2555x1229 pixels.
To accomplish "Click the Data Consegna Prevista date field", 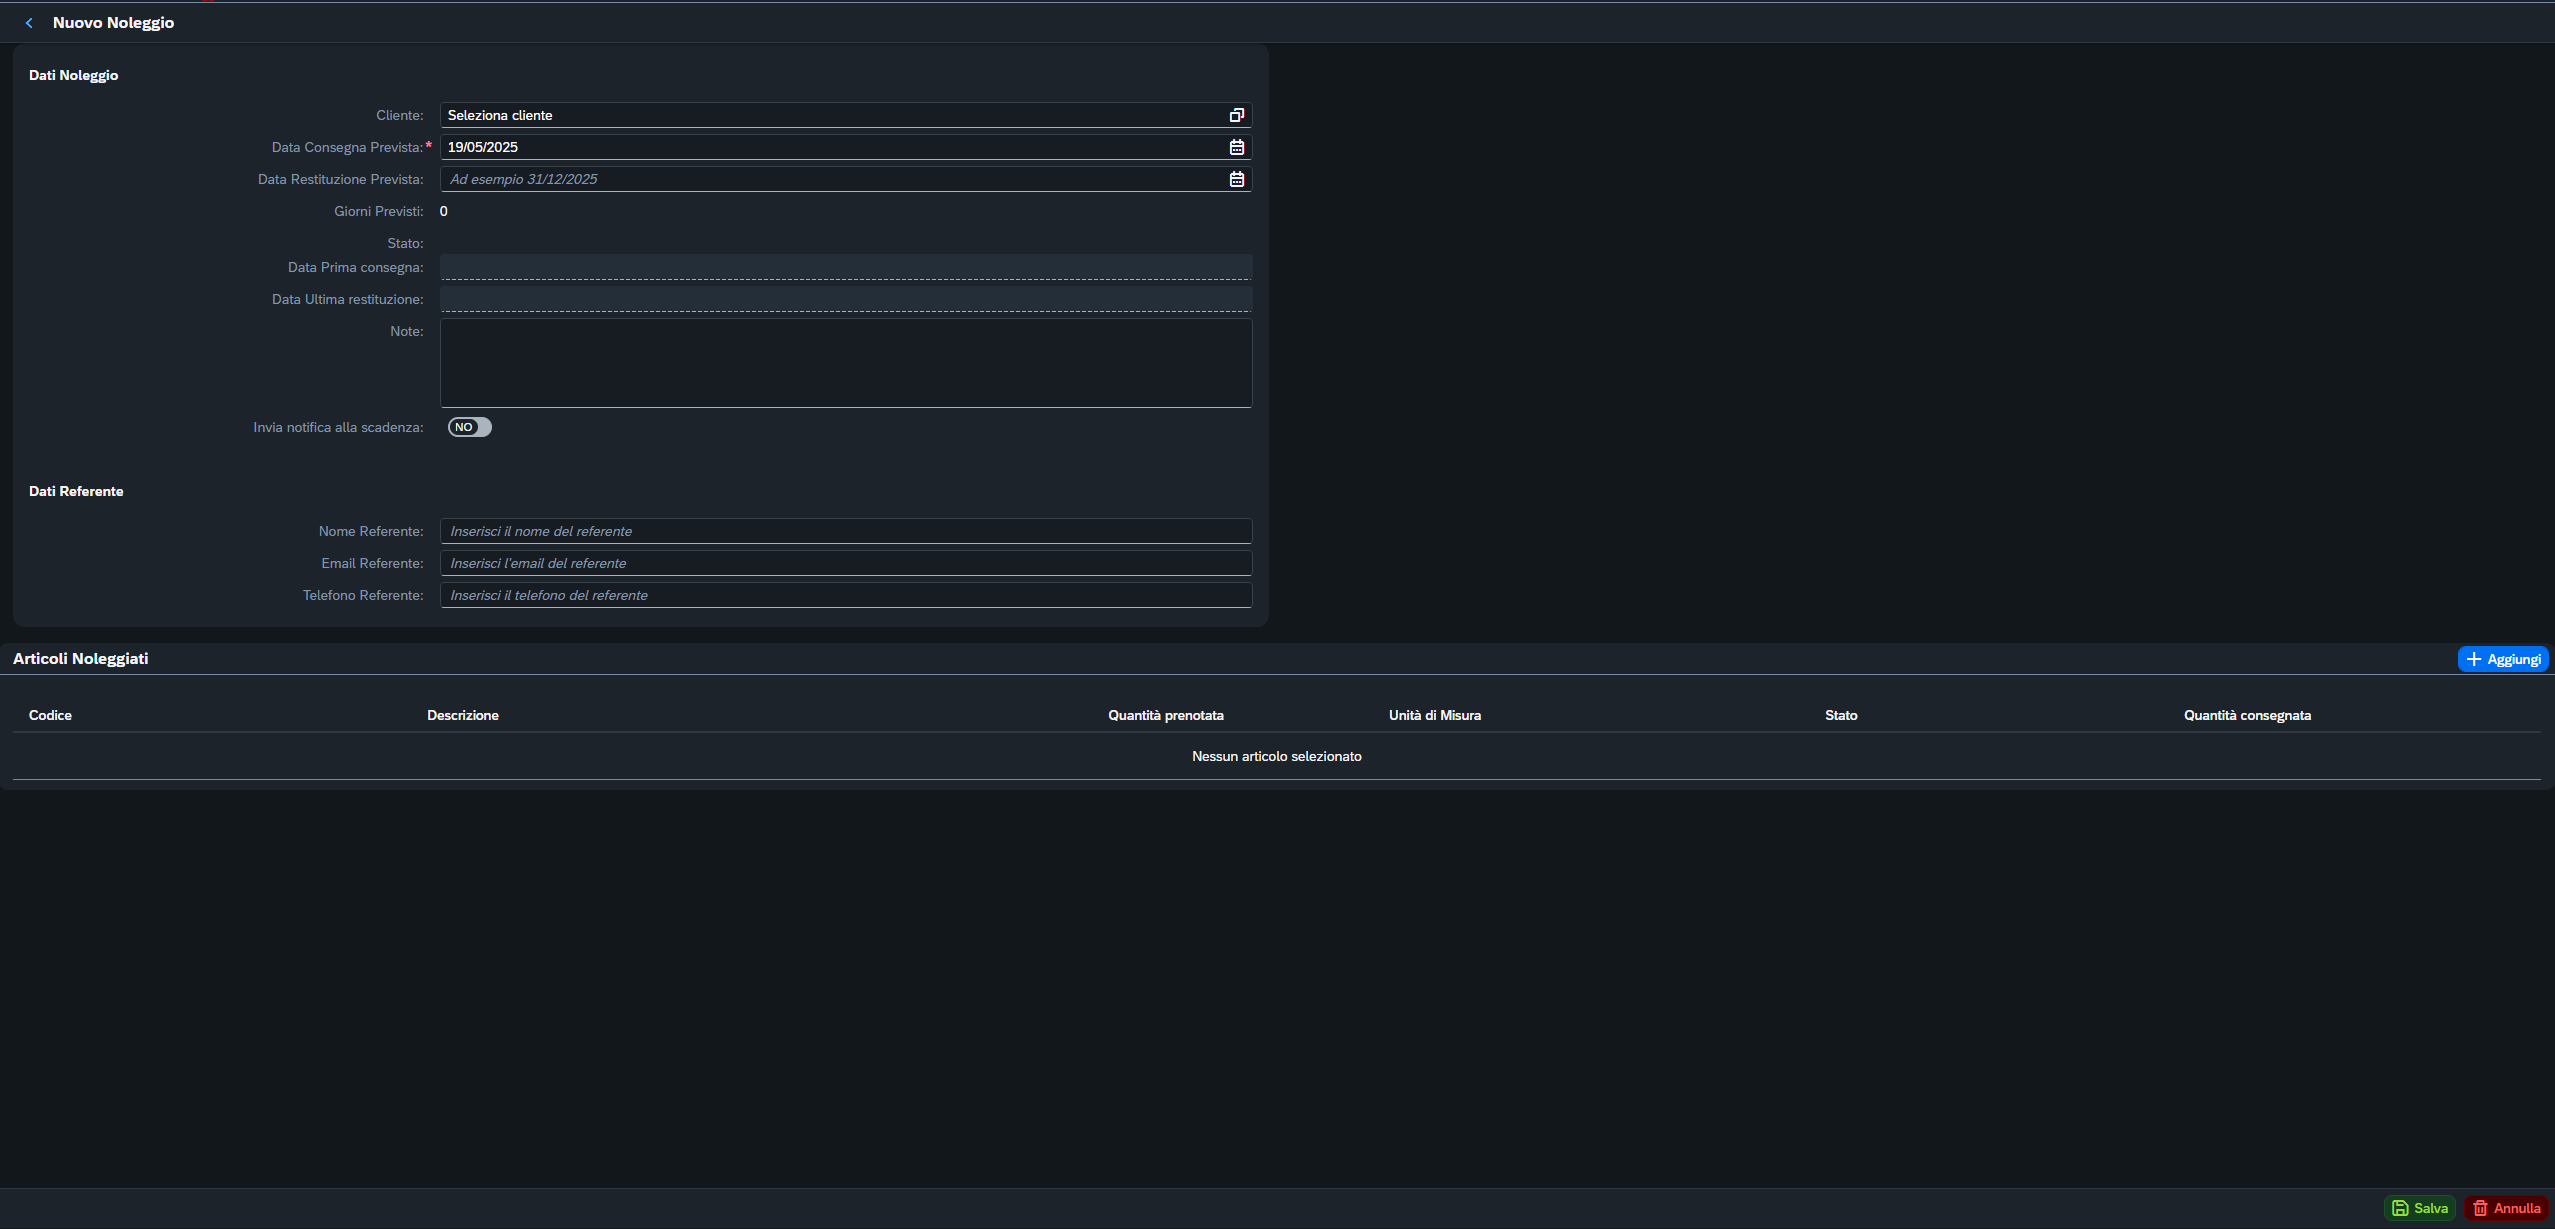I will 830,148.
